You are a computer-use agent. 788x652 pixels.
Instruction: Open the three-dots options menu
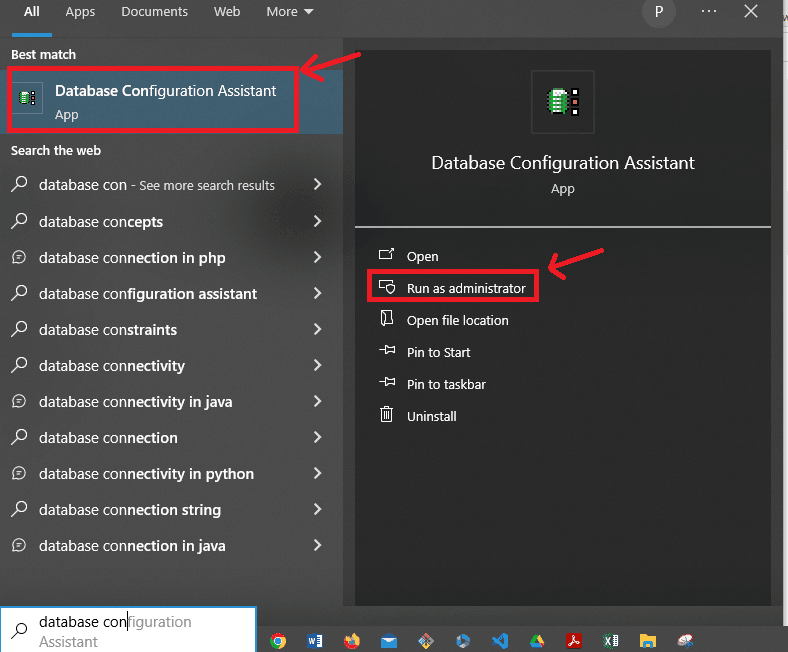[709, 12]
